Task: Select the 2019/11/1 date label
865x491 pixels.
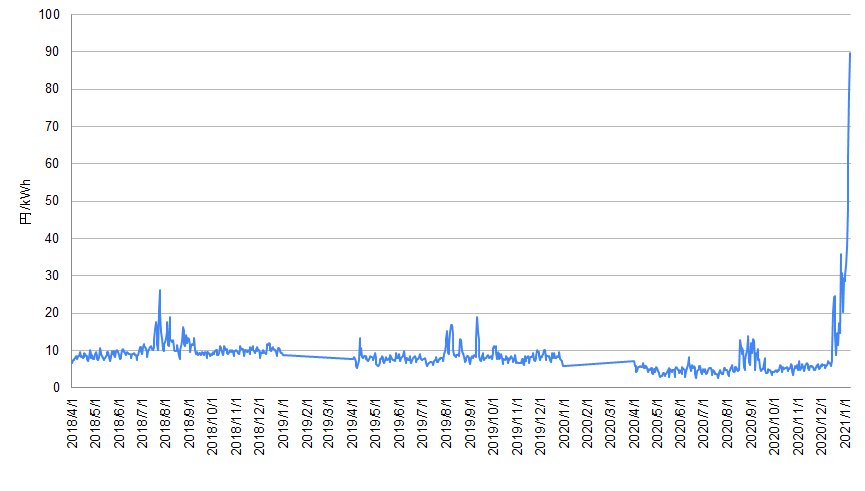Action: [x=516, y=426]
